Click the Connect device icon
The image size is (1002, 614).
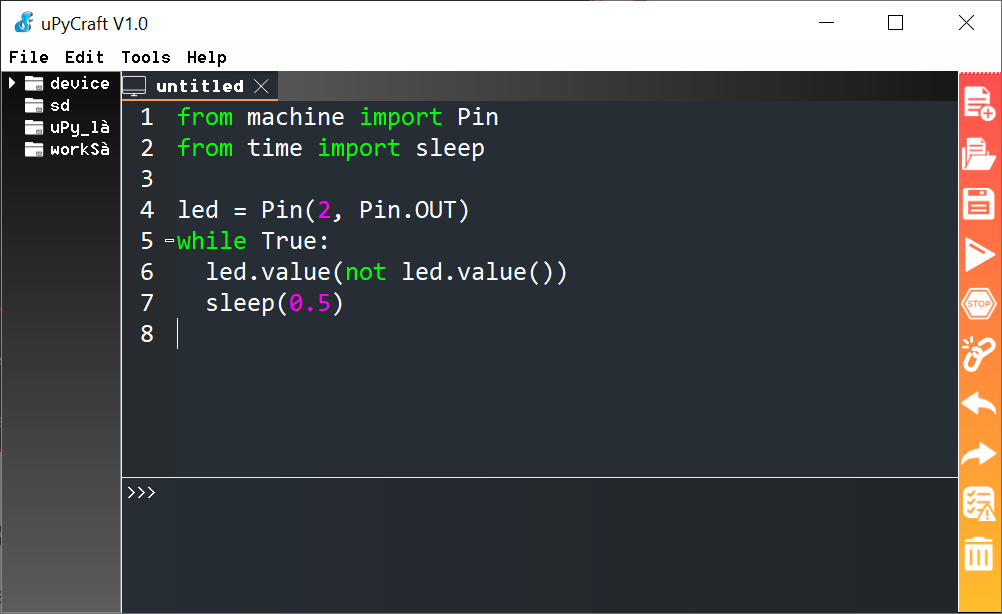[978, 353]
